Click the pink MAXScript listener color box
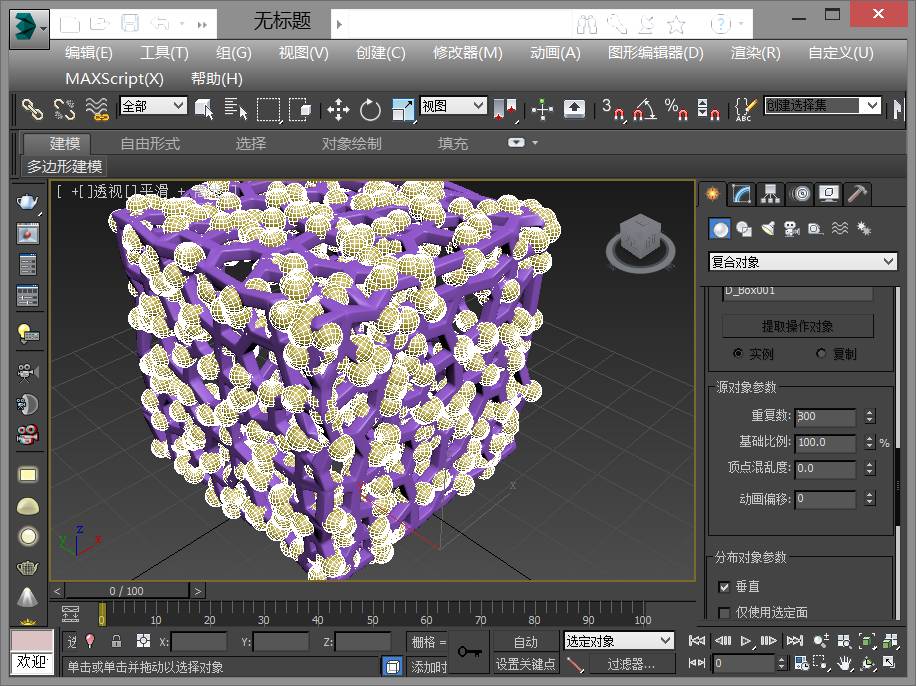The image size is (916, 686). click(x=32, y=640)
